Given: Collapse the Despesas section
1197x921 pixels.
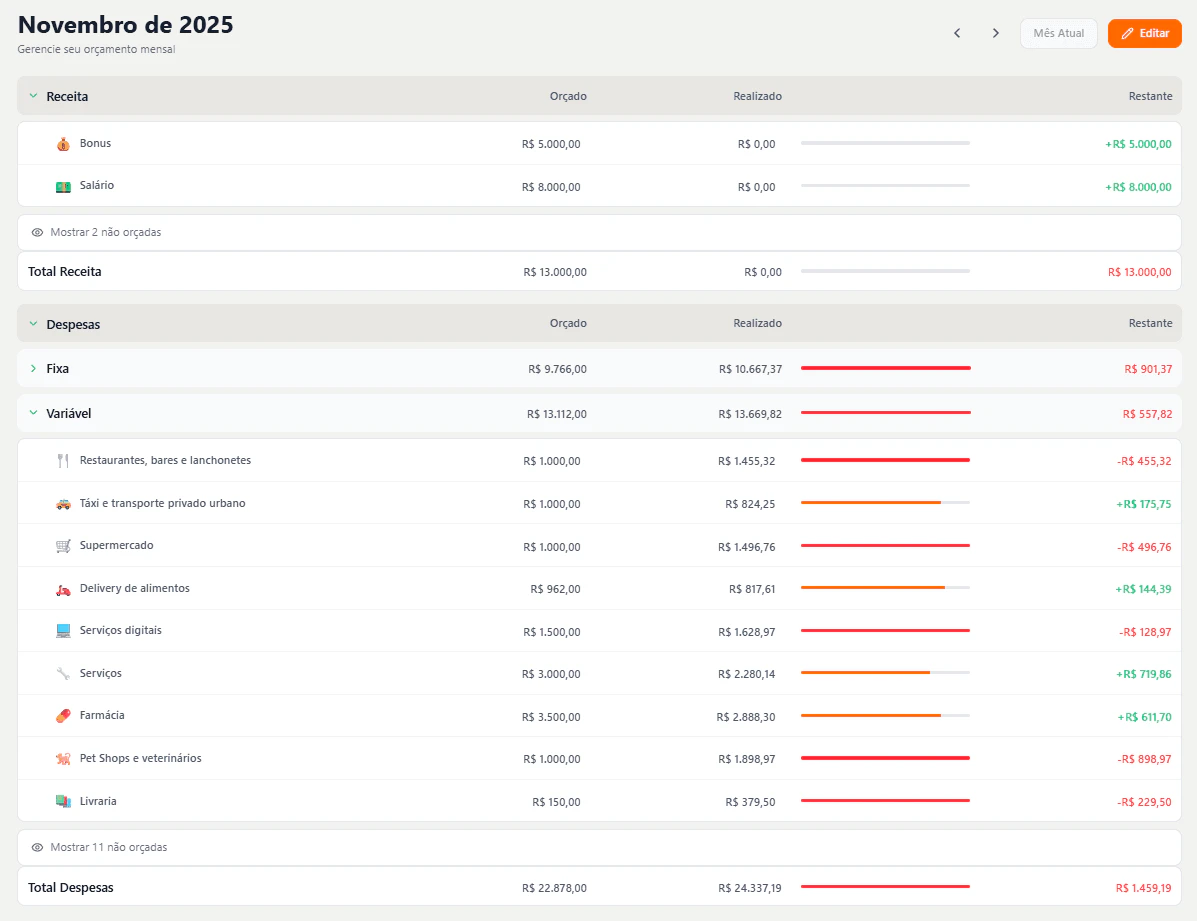Looking at the screenshot, I should coord(31,323).
